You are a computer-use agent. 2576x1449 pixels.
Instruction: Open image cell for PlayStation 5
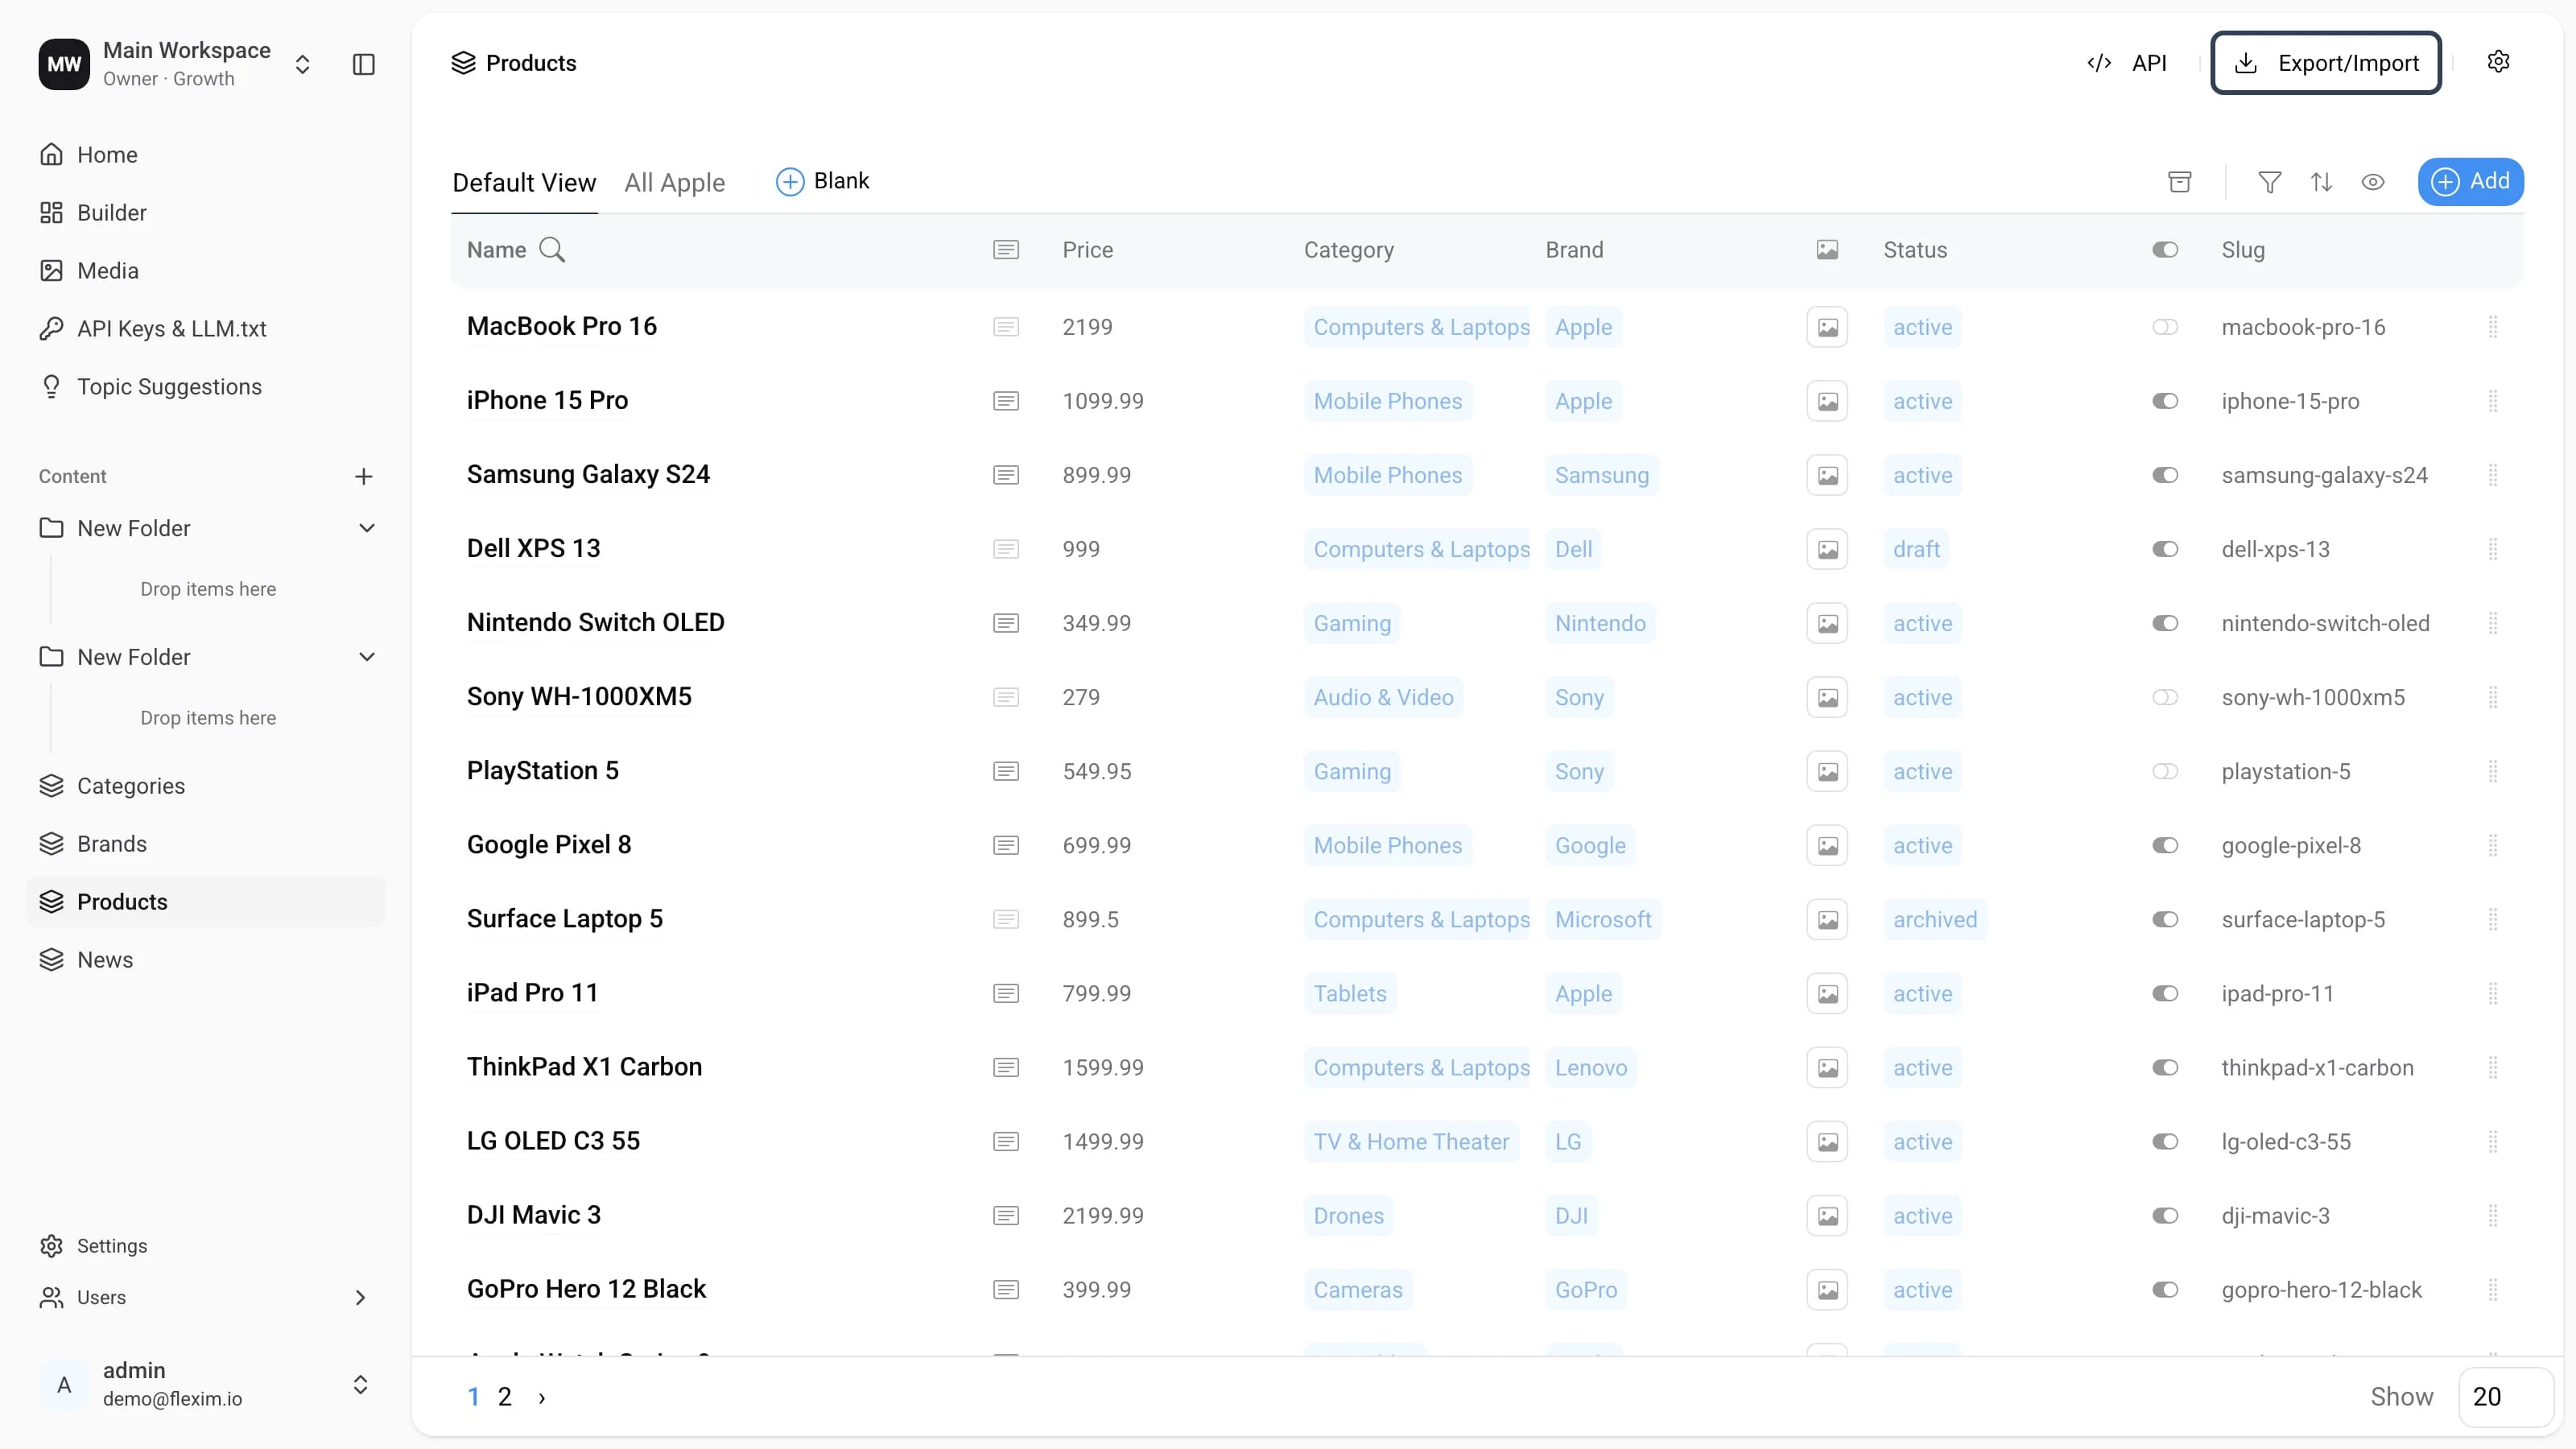coord(1827,771)
